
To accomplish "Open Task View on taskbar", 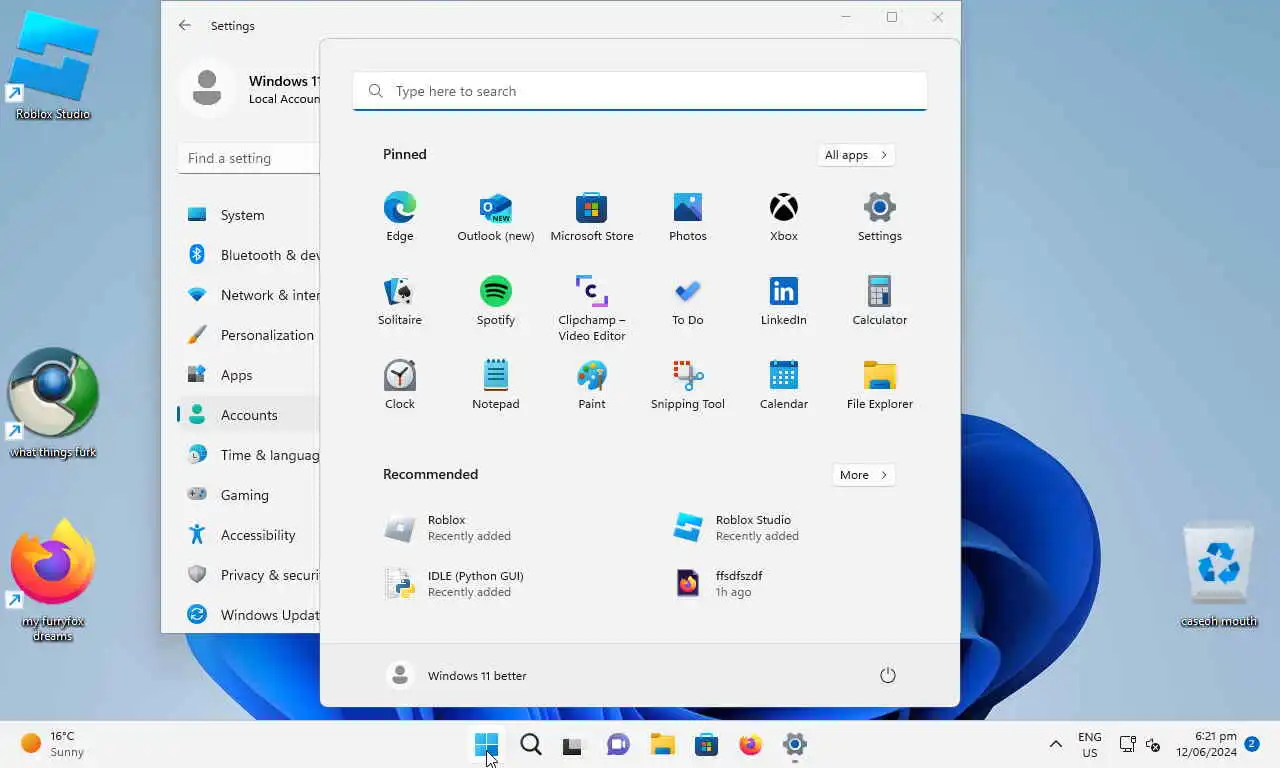I will point(572,745).
